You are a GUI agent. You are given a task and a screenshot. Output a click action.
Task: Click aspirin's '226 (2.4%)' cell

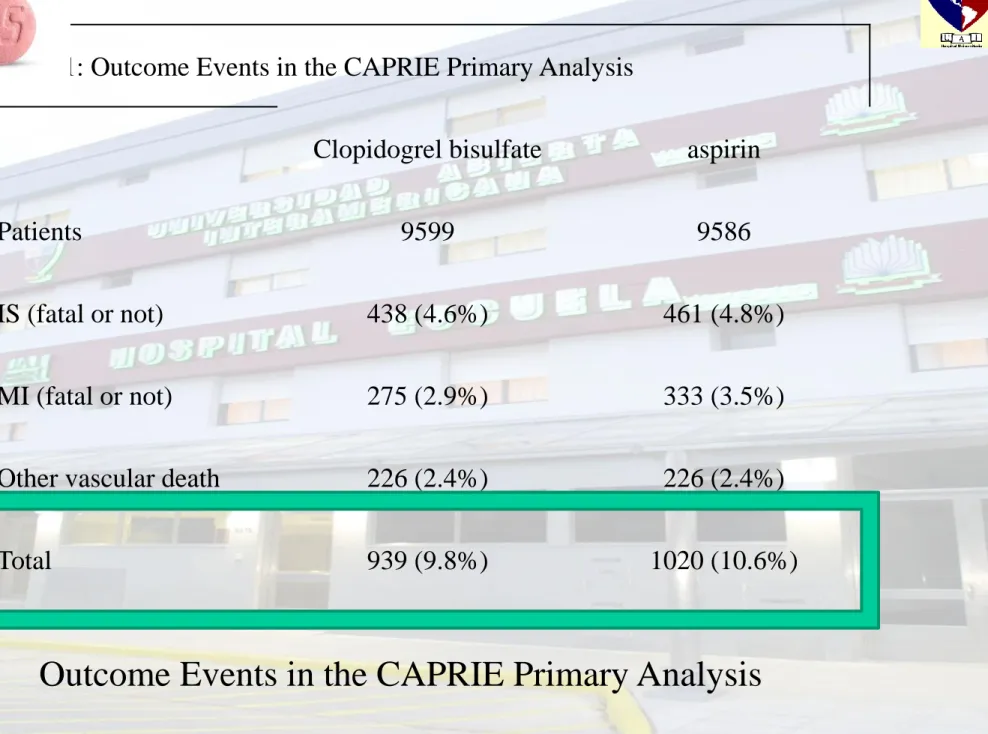tap(723, 478)
